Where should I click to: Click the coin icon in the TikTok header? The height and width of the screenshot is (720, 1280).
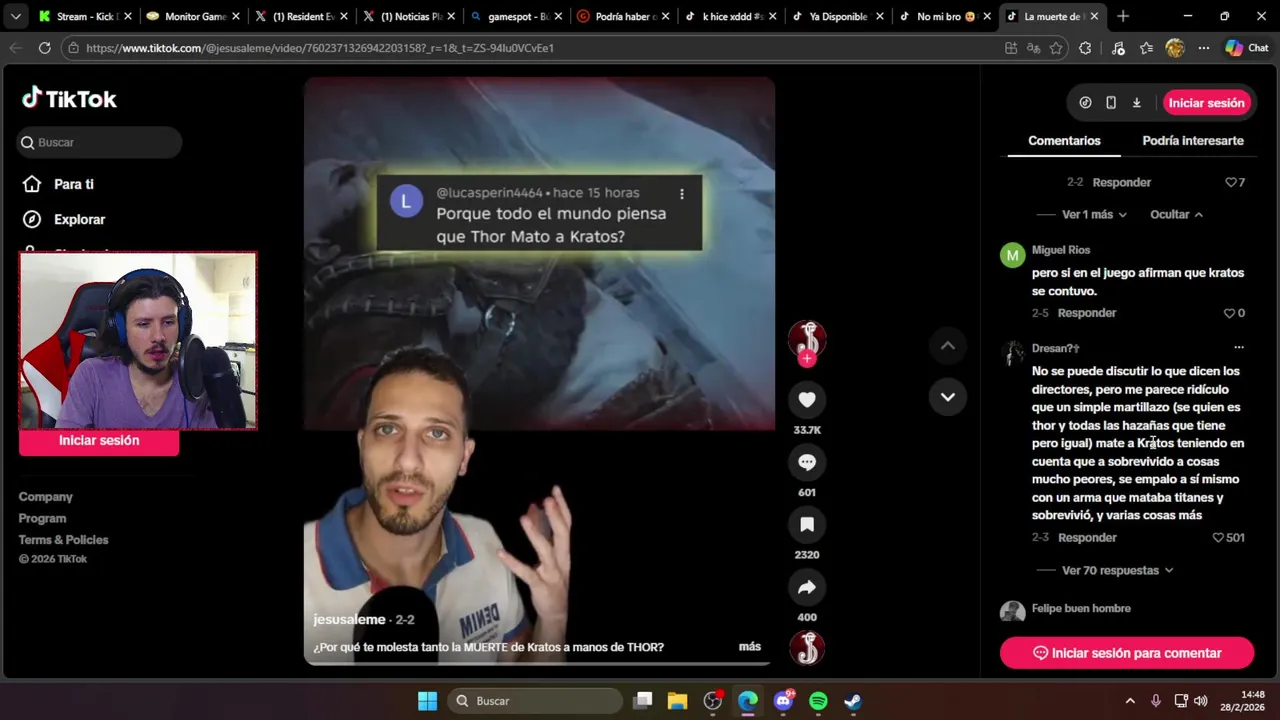point(1085,103)
